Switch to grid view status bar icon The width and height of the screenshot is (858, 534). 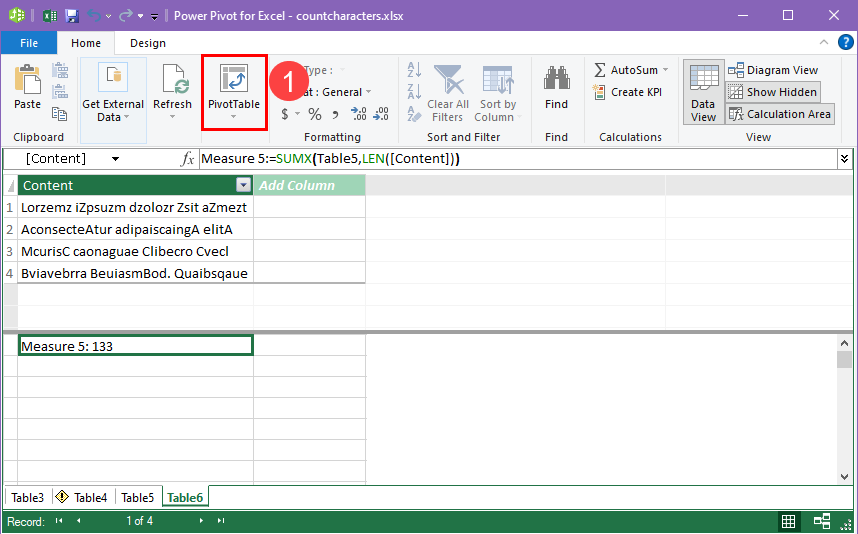tap(789, 521)
